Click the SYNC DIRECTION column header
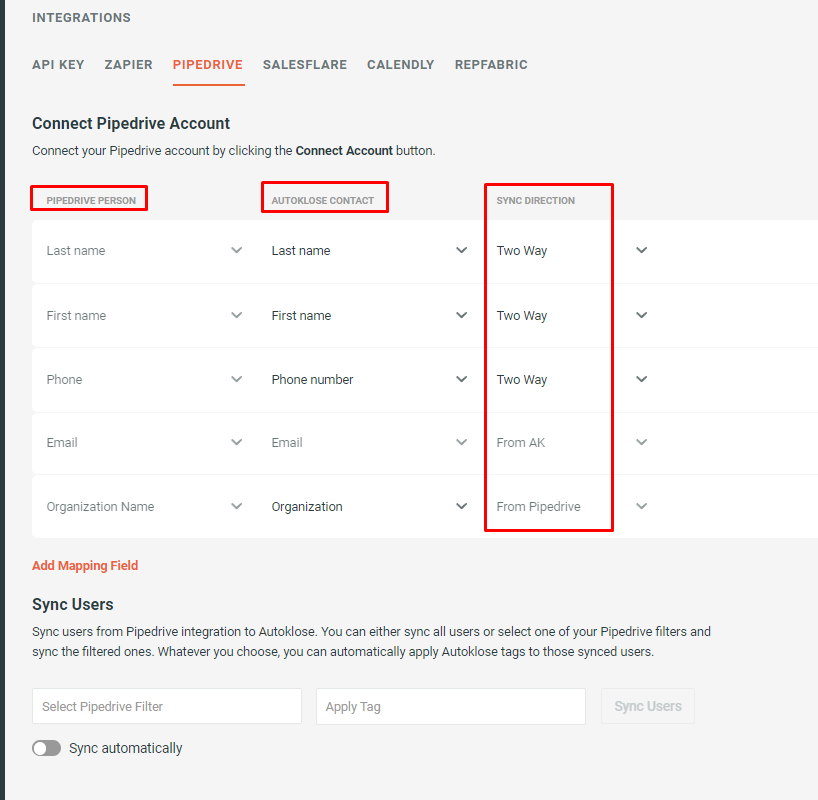This screenshot has height=800, width=818. coord(535,200)
